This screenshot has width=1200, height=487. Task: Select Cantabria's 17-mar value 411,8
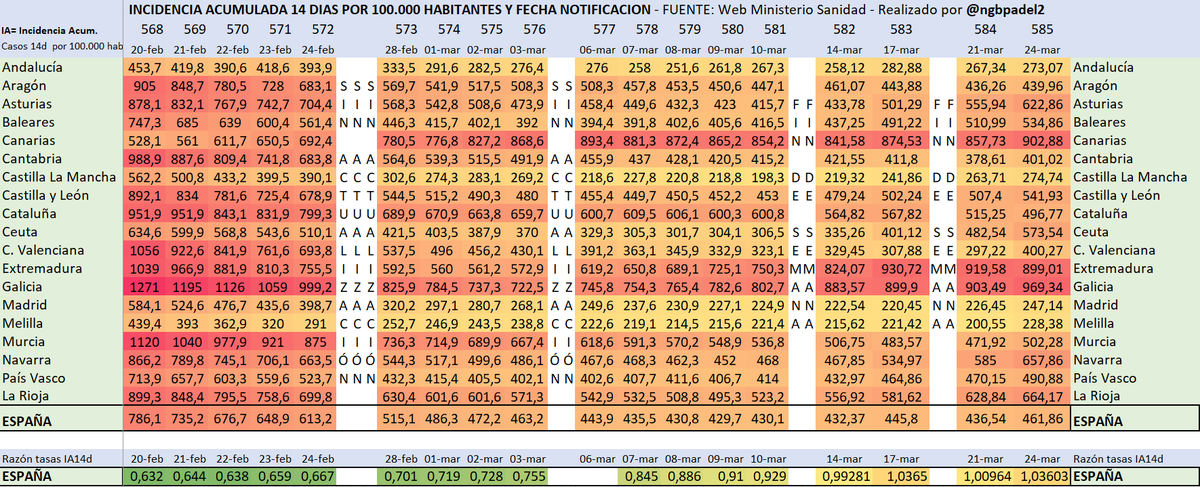point(902,159)
